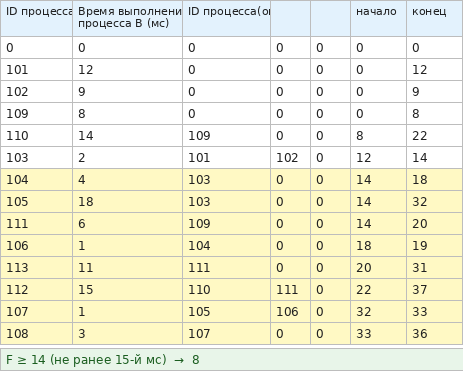This screenshot has height=377, width=463.
Task: Click duration value 9 in row 102
Action: [x=128, y=92]
